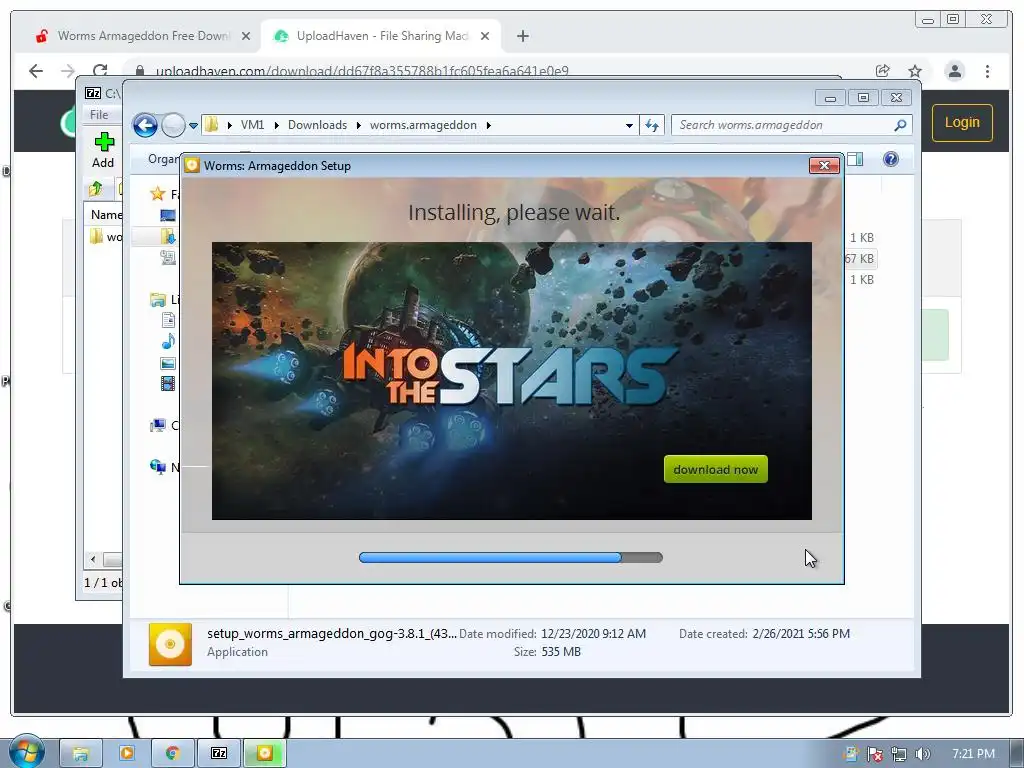This screenshot has height=768, width=1024.
Task: Select Music library icon
Action: [168, 342]
